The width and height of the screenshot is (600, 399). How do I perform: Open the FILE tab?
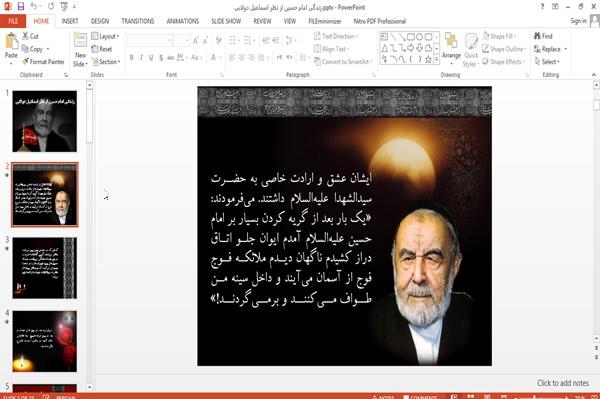click(13, 21)
